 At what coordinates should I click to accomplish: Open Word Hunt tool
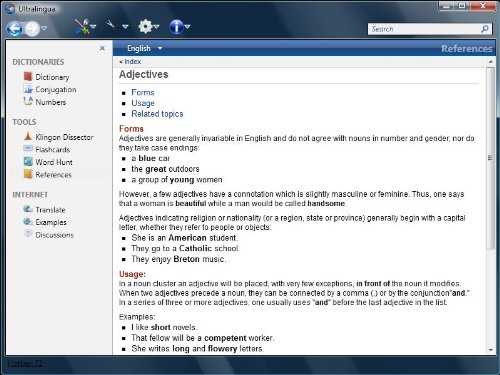coord(54,162)
